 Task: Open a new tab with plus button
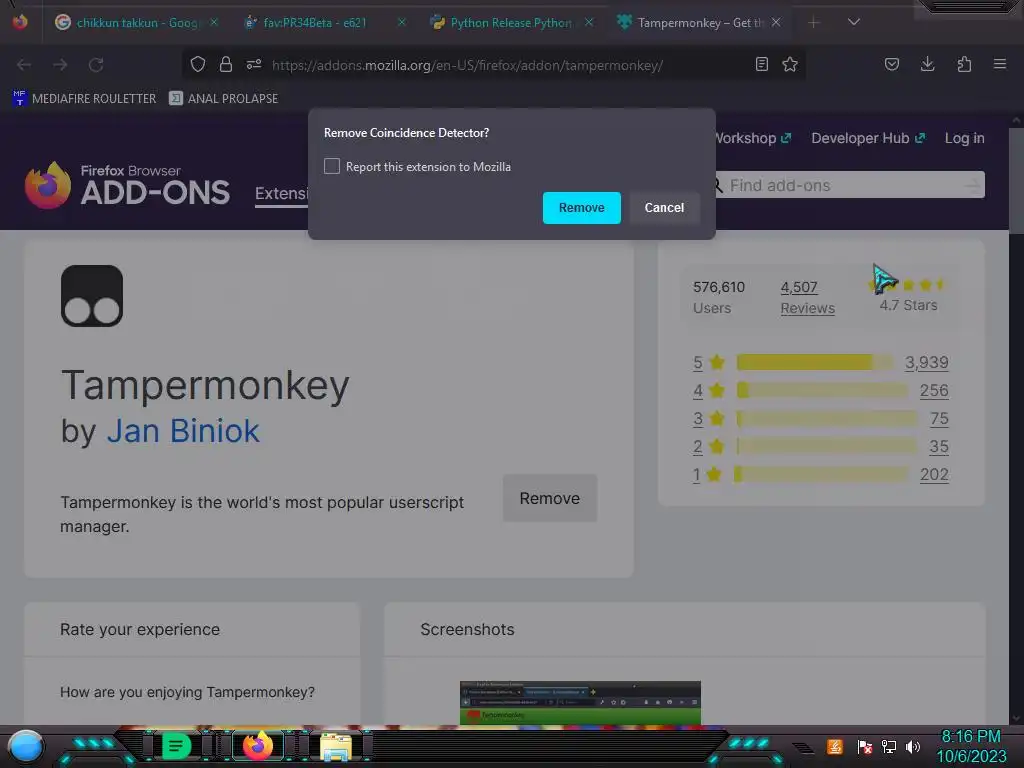coord(813,23)
